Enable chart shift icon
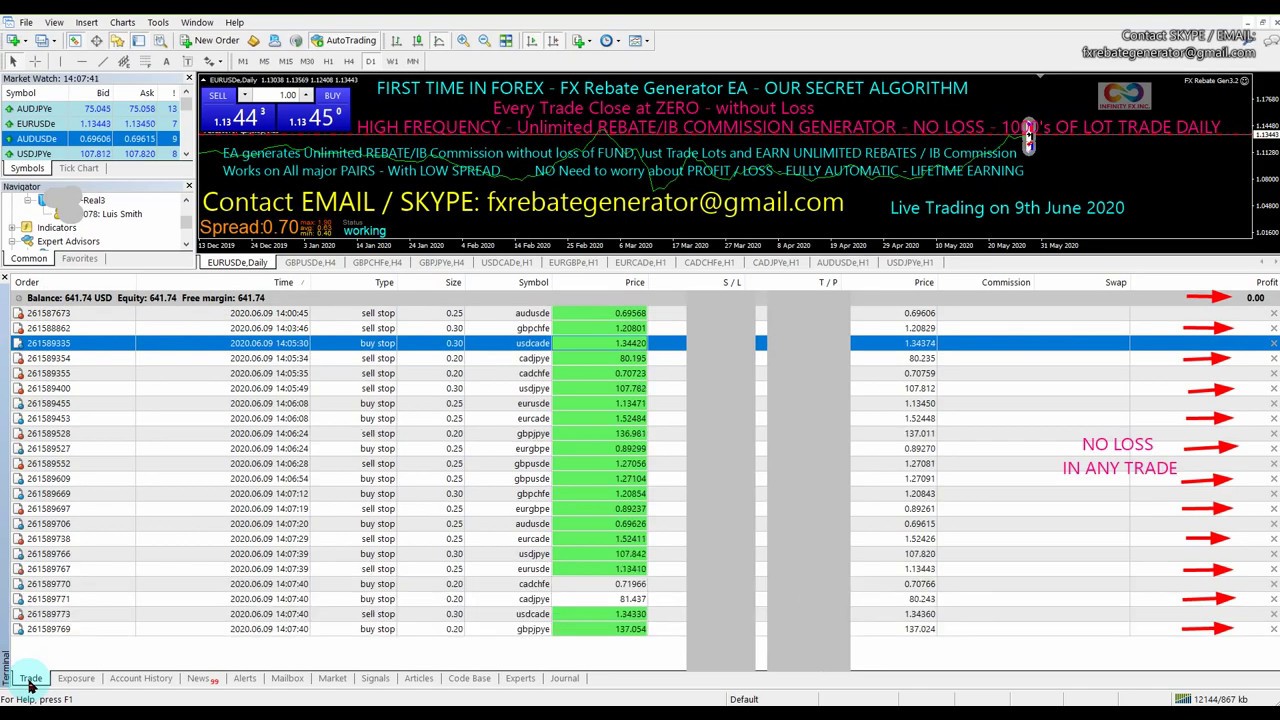This screenshot has height=720, width=1280. point(553,41)
